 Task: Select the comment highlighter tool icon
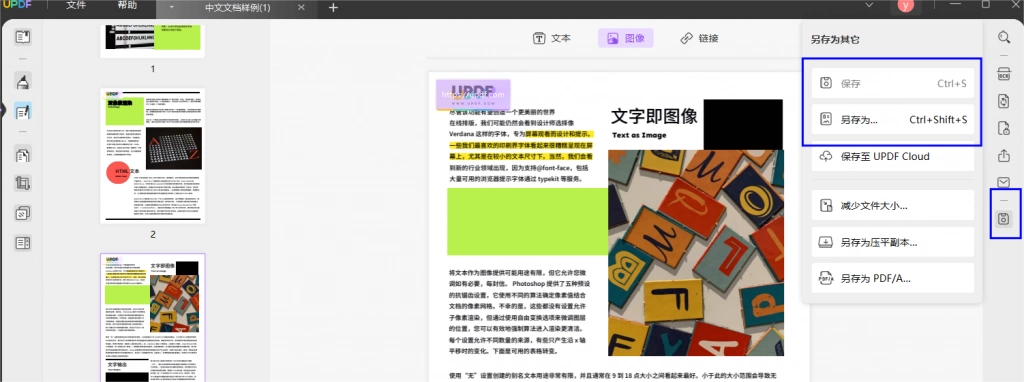[23, 82]
